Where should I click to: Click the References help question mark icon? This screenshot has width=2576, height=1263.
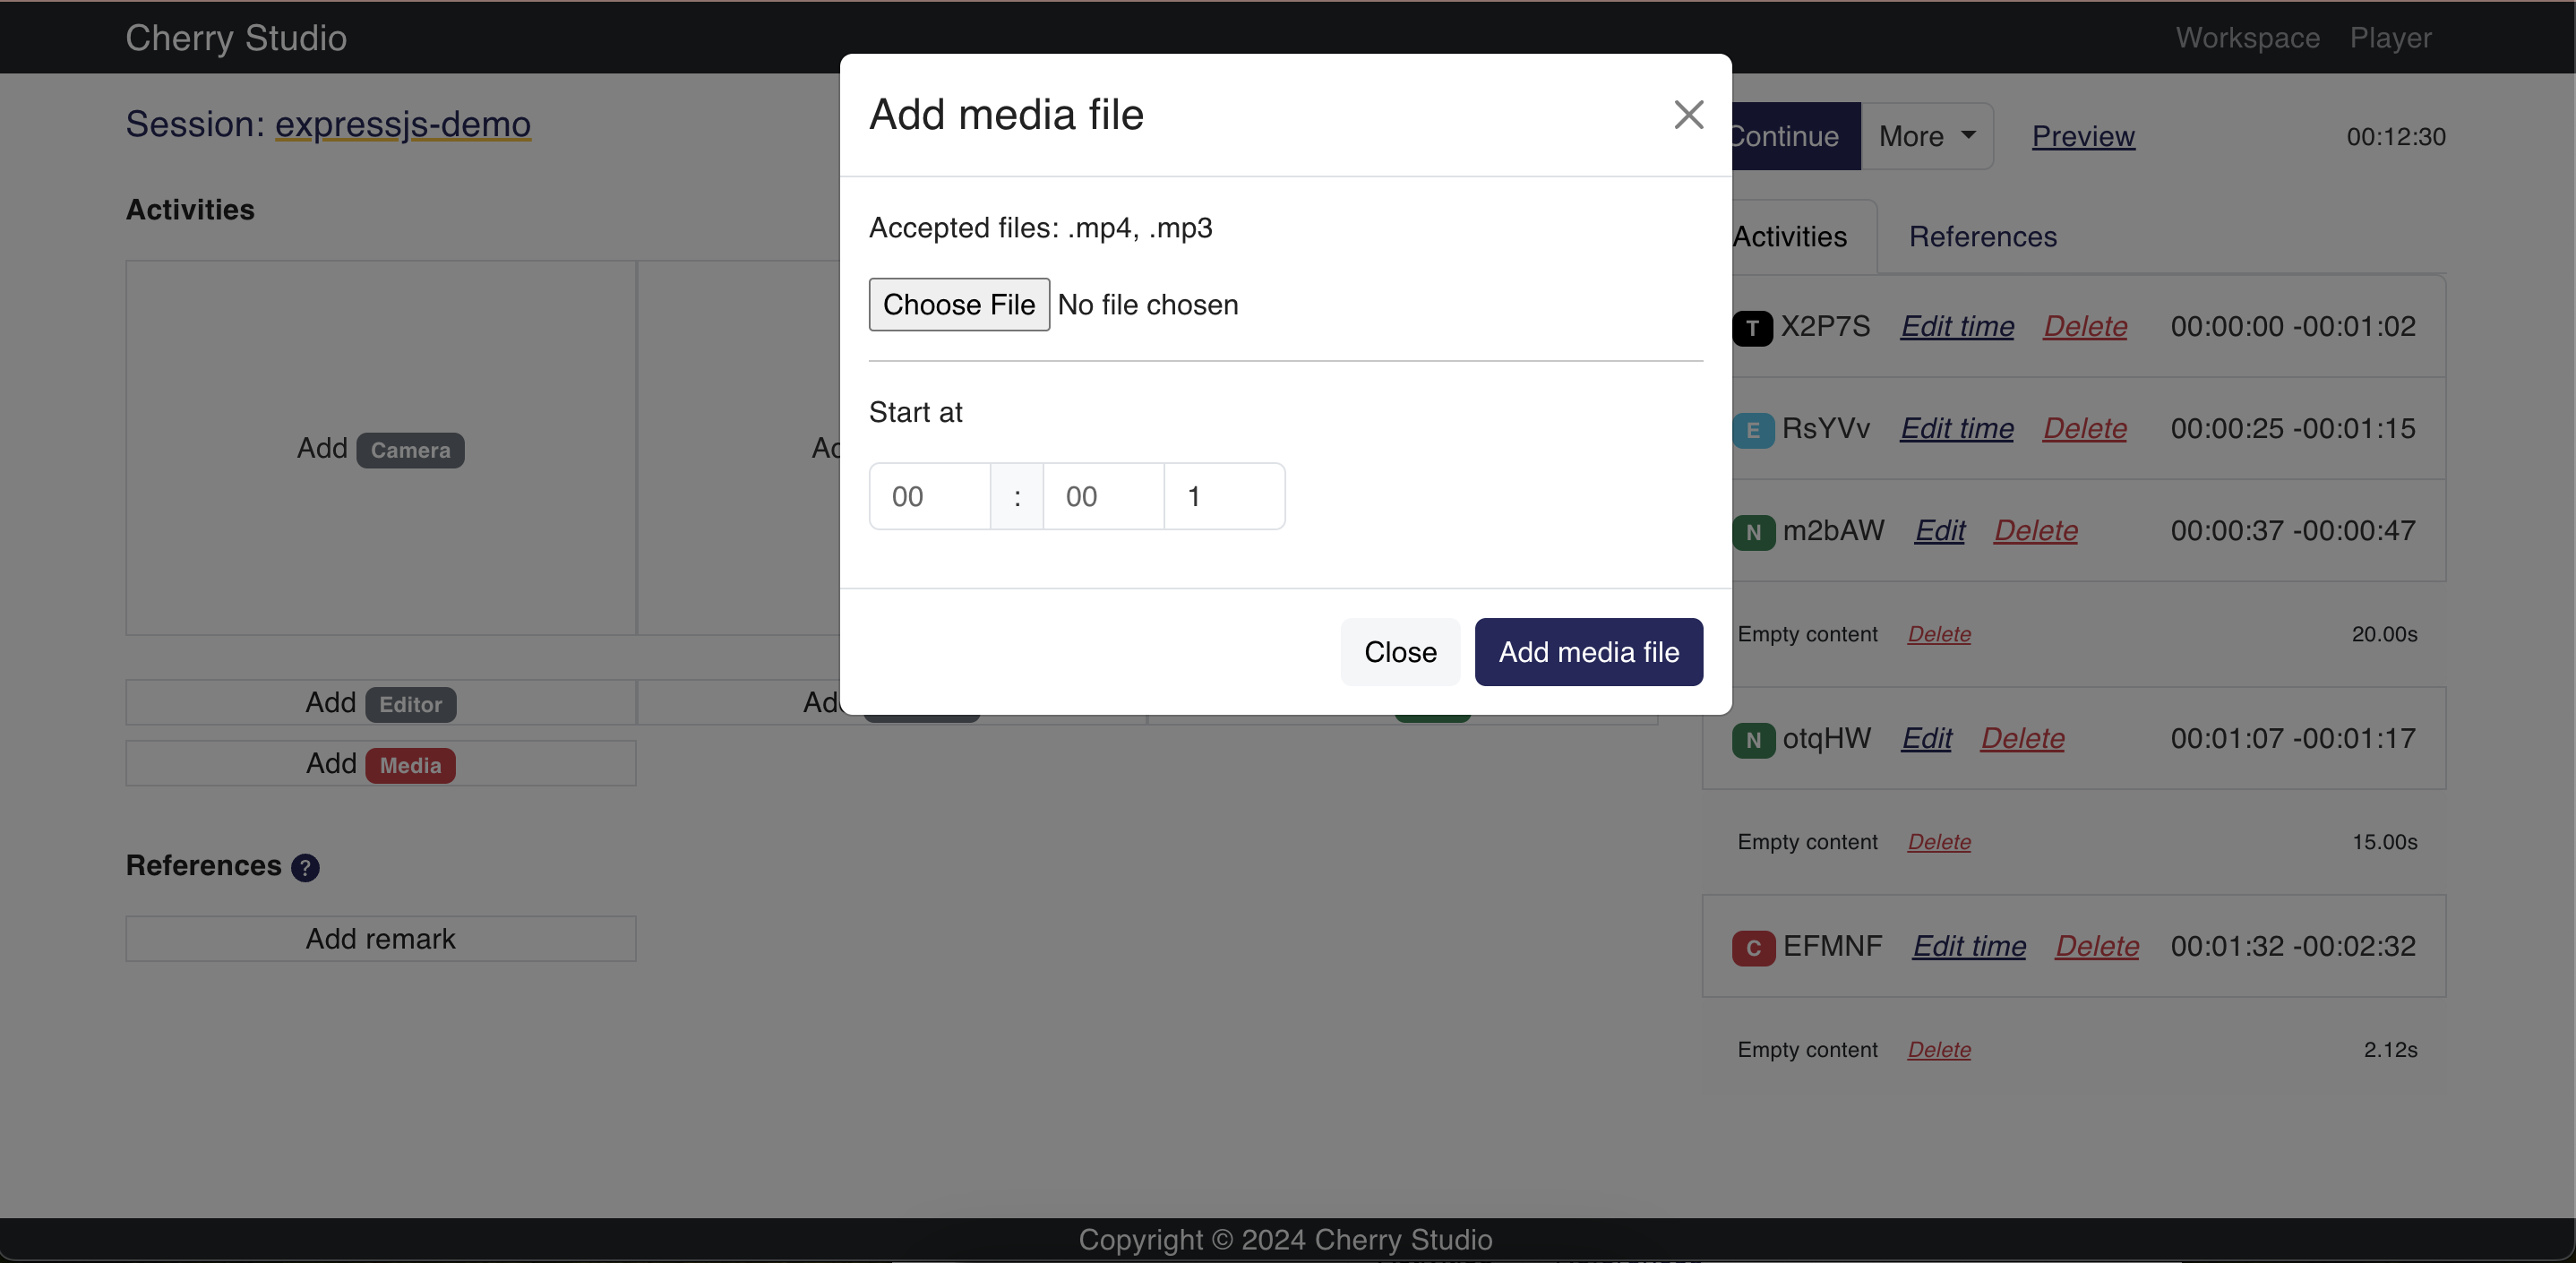pos(305,867)
